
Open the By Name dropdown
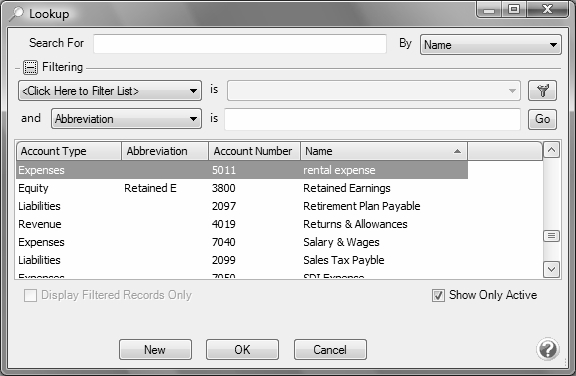click(x=490, y=45)
